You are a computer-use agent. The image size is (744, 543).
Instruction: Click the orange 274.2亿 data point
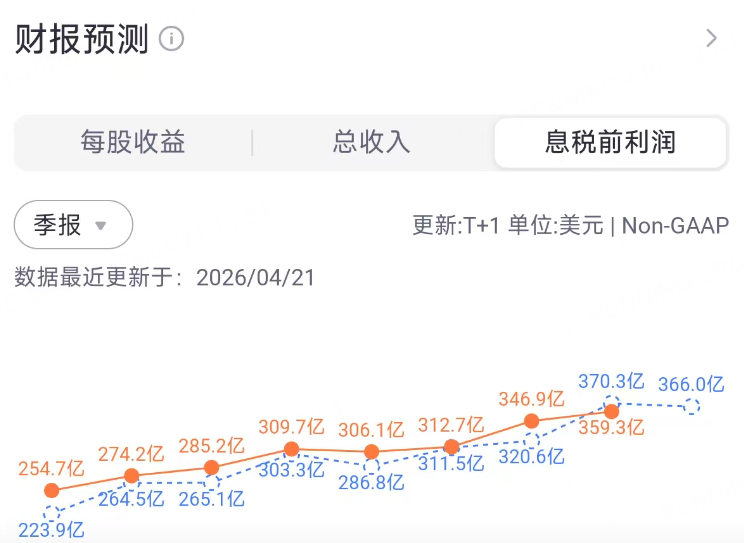point(131,476)
